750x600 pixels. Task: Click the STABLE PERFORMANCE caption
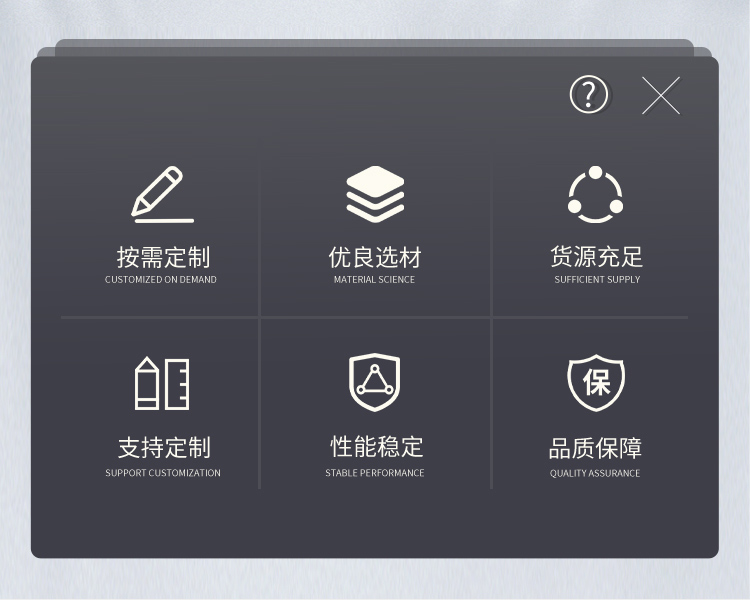point(375,473)
